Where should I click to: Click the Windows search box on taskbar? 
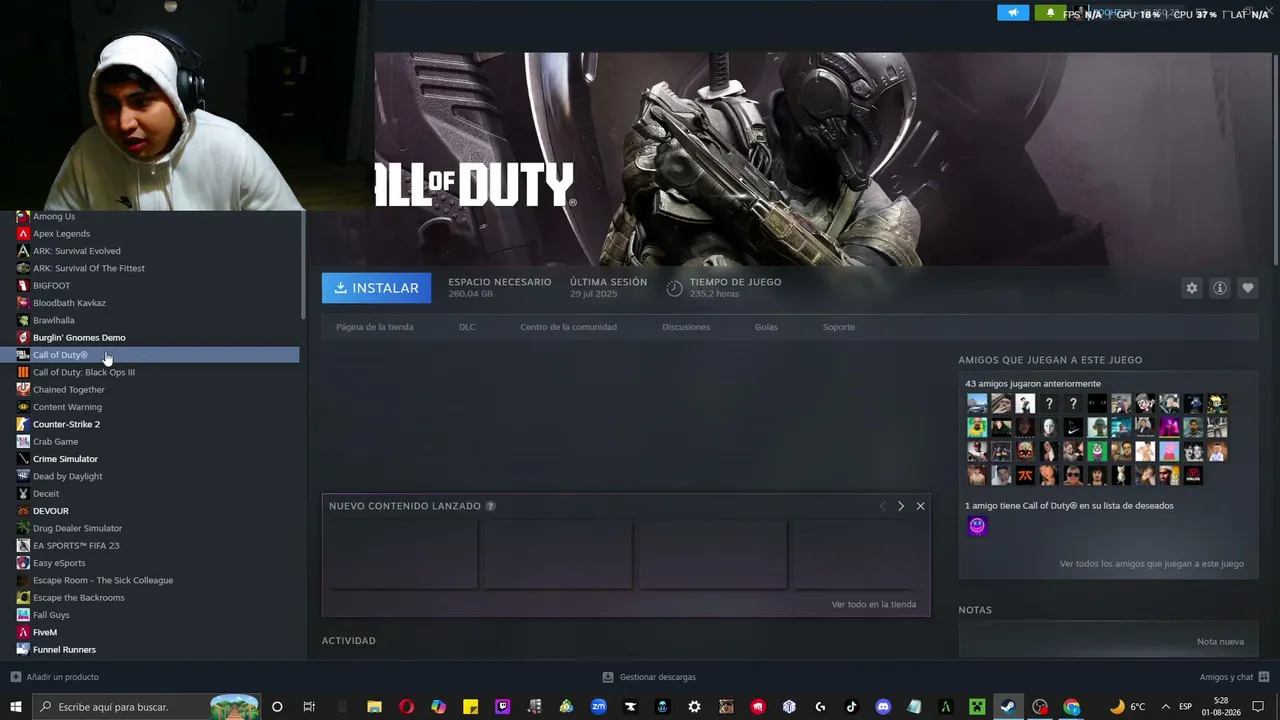[x=146, y=707]
